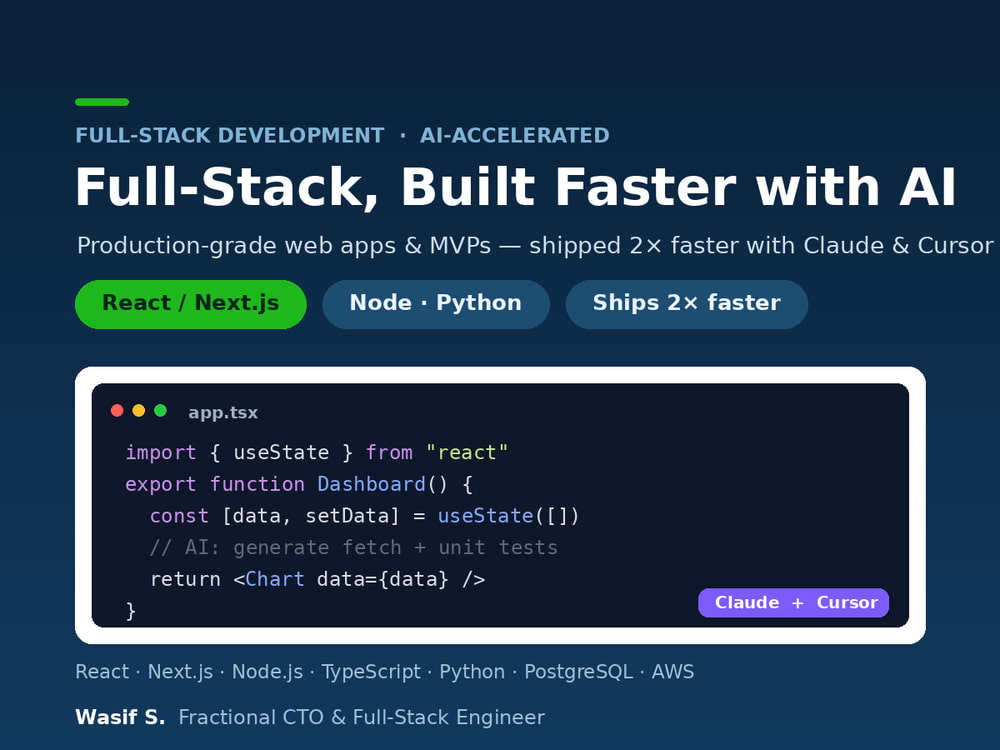Click the Production-grade web apps subtitle
This screenshot has height=750, width=1000.
535,246
